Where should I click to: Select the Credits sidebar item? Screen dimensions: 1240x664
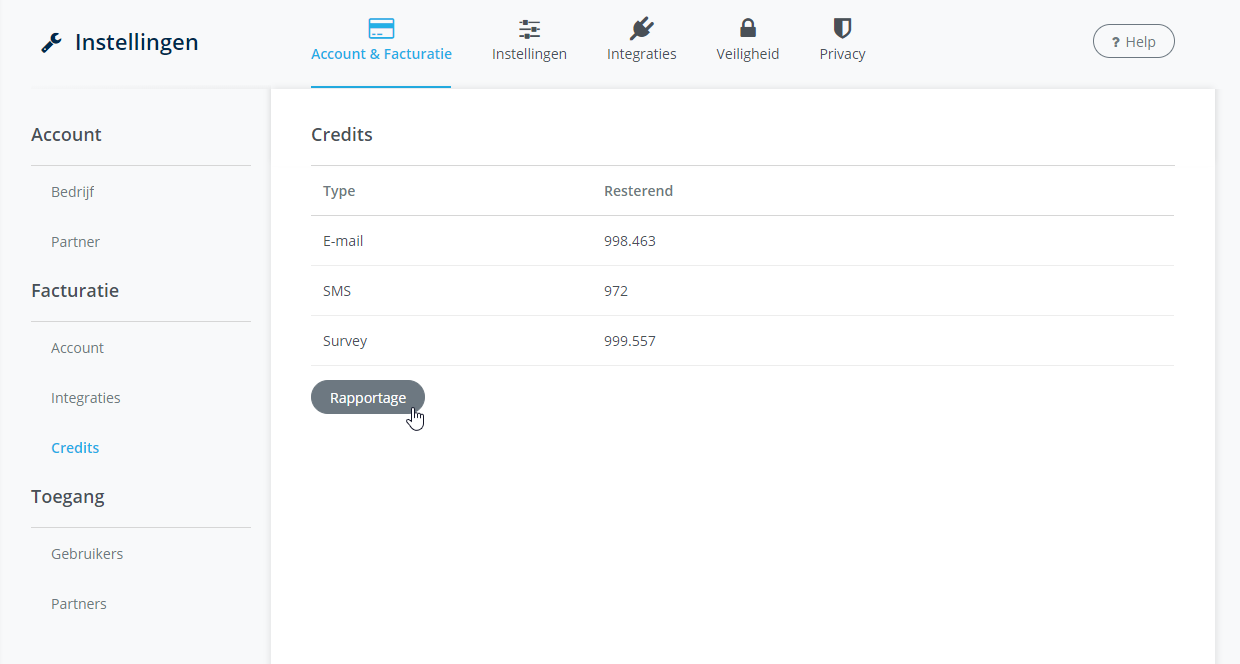(75, 448)
